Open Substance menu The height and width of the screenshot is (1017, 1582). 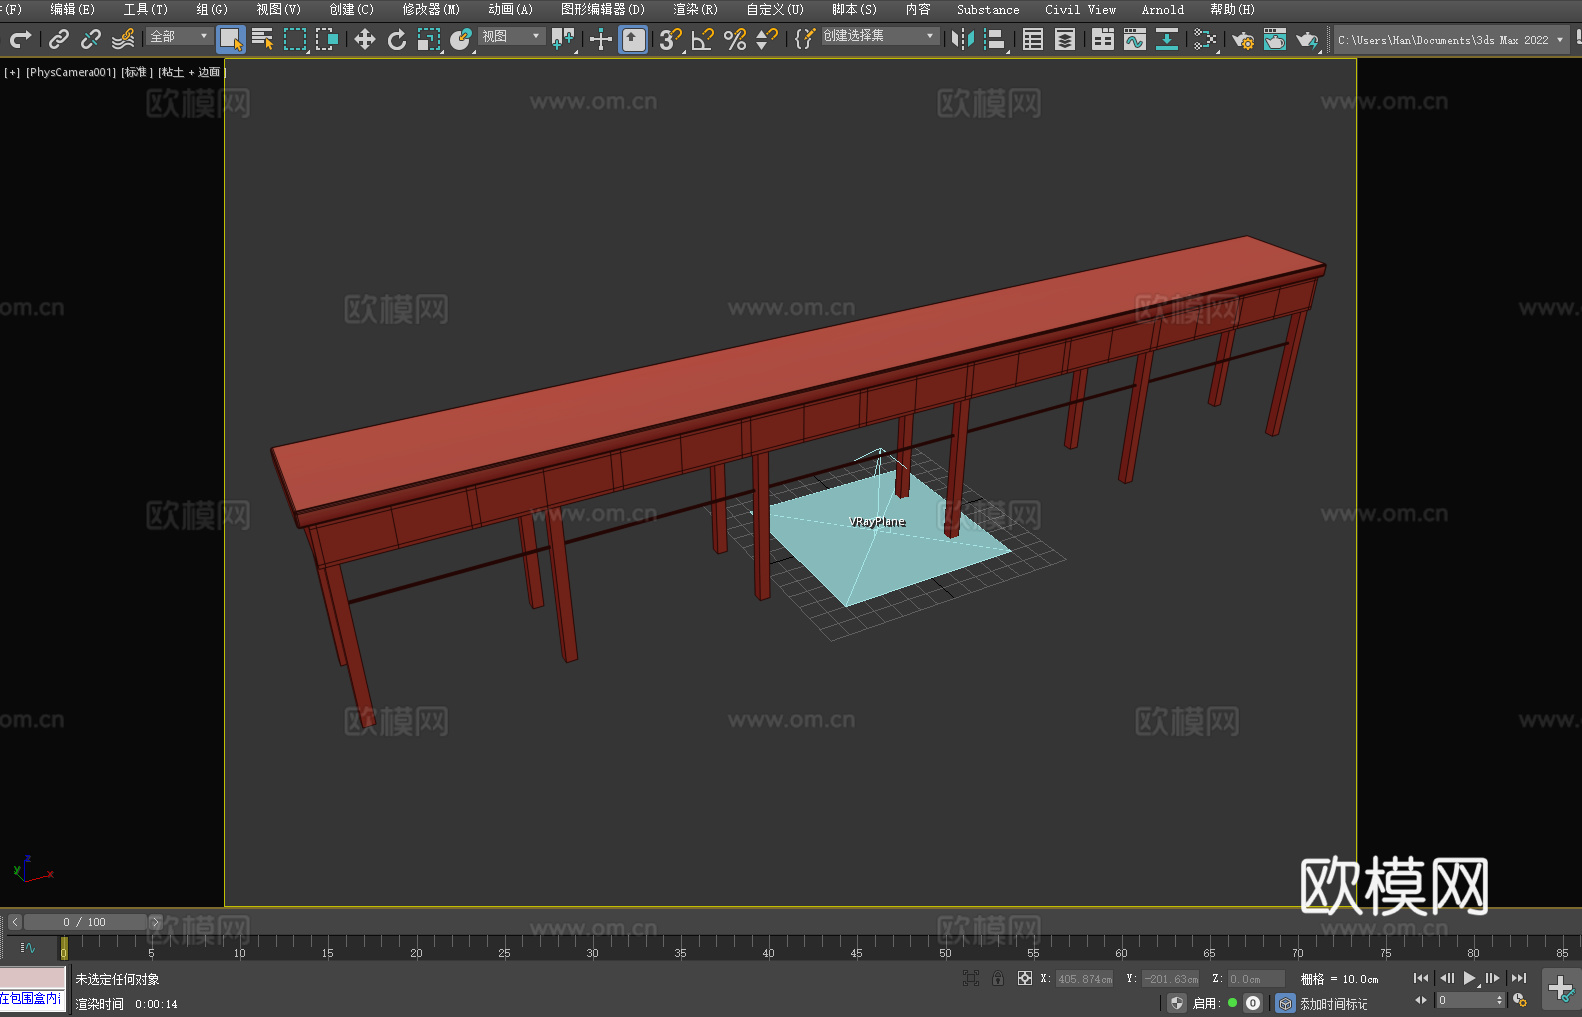click(x=988, y=9)
